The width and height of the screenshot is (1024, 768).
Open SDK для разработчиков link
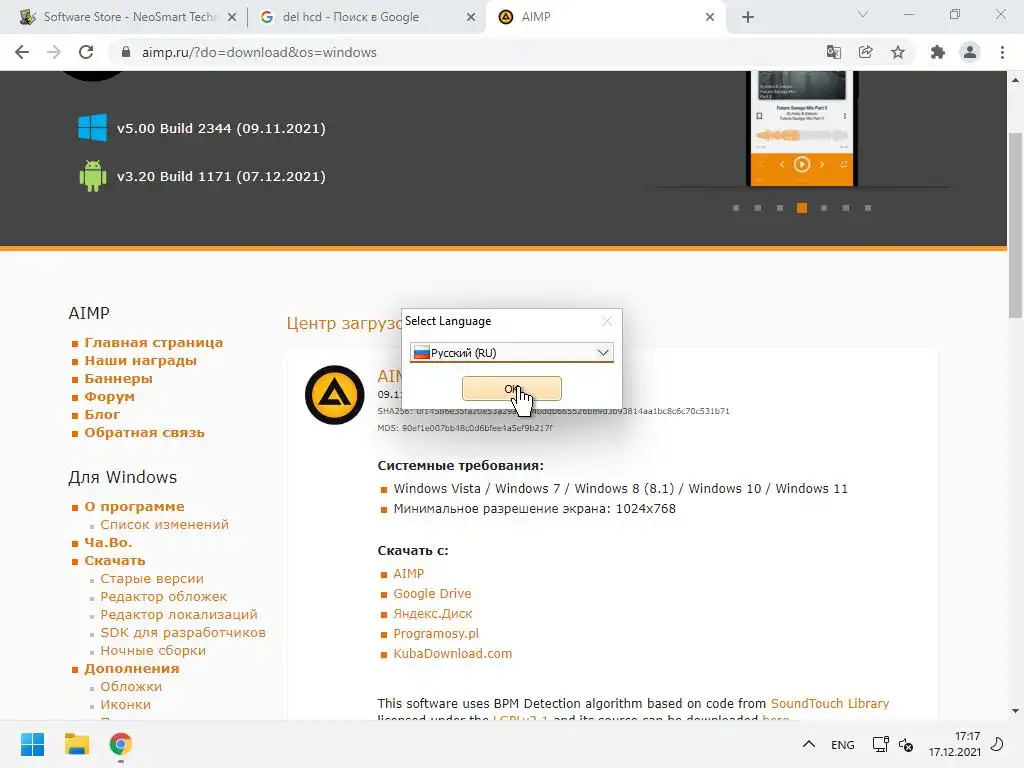[x=183, y=633]
